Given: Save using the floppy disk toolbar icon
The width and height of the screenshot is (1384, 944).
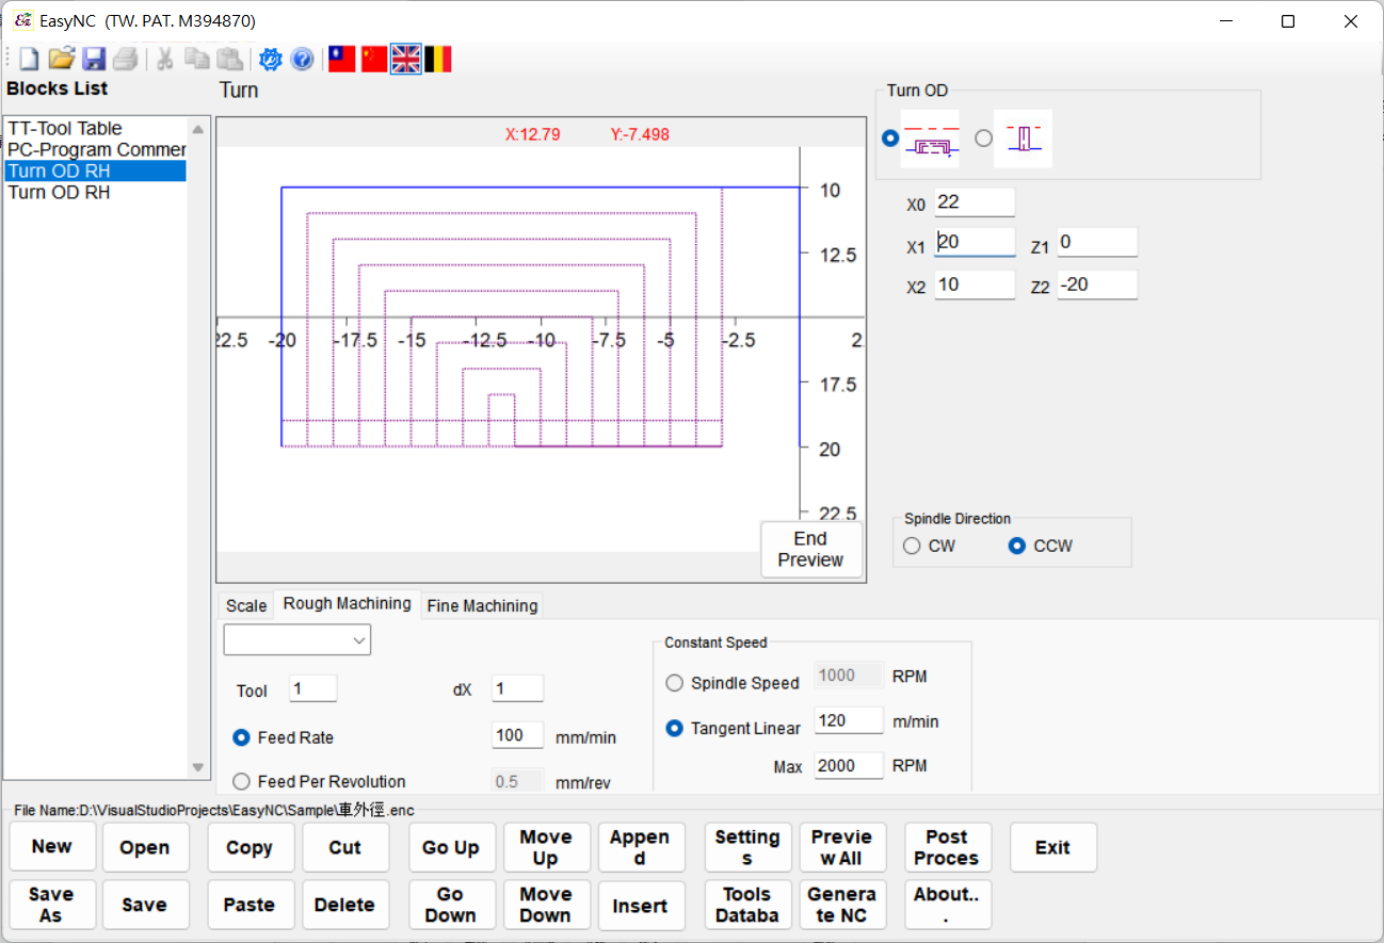Looking at the screenshot, I should [x=94, y=59].
